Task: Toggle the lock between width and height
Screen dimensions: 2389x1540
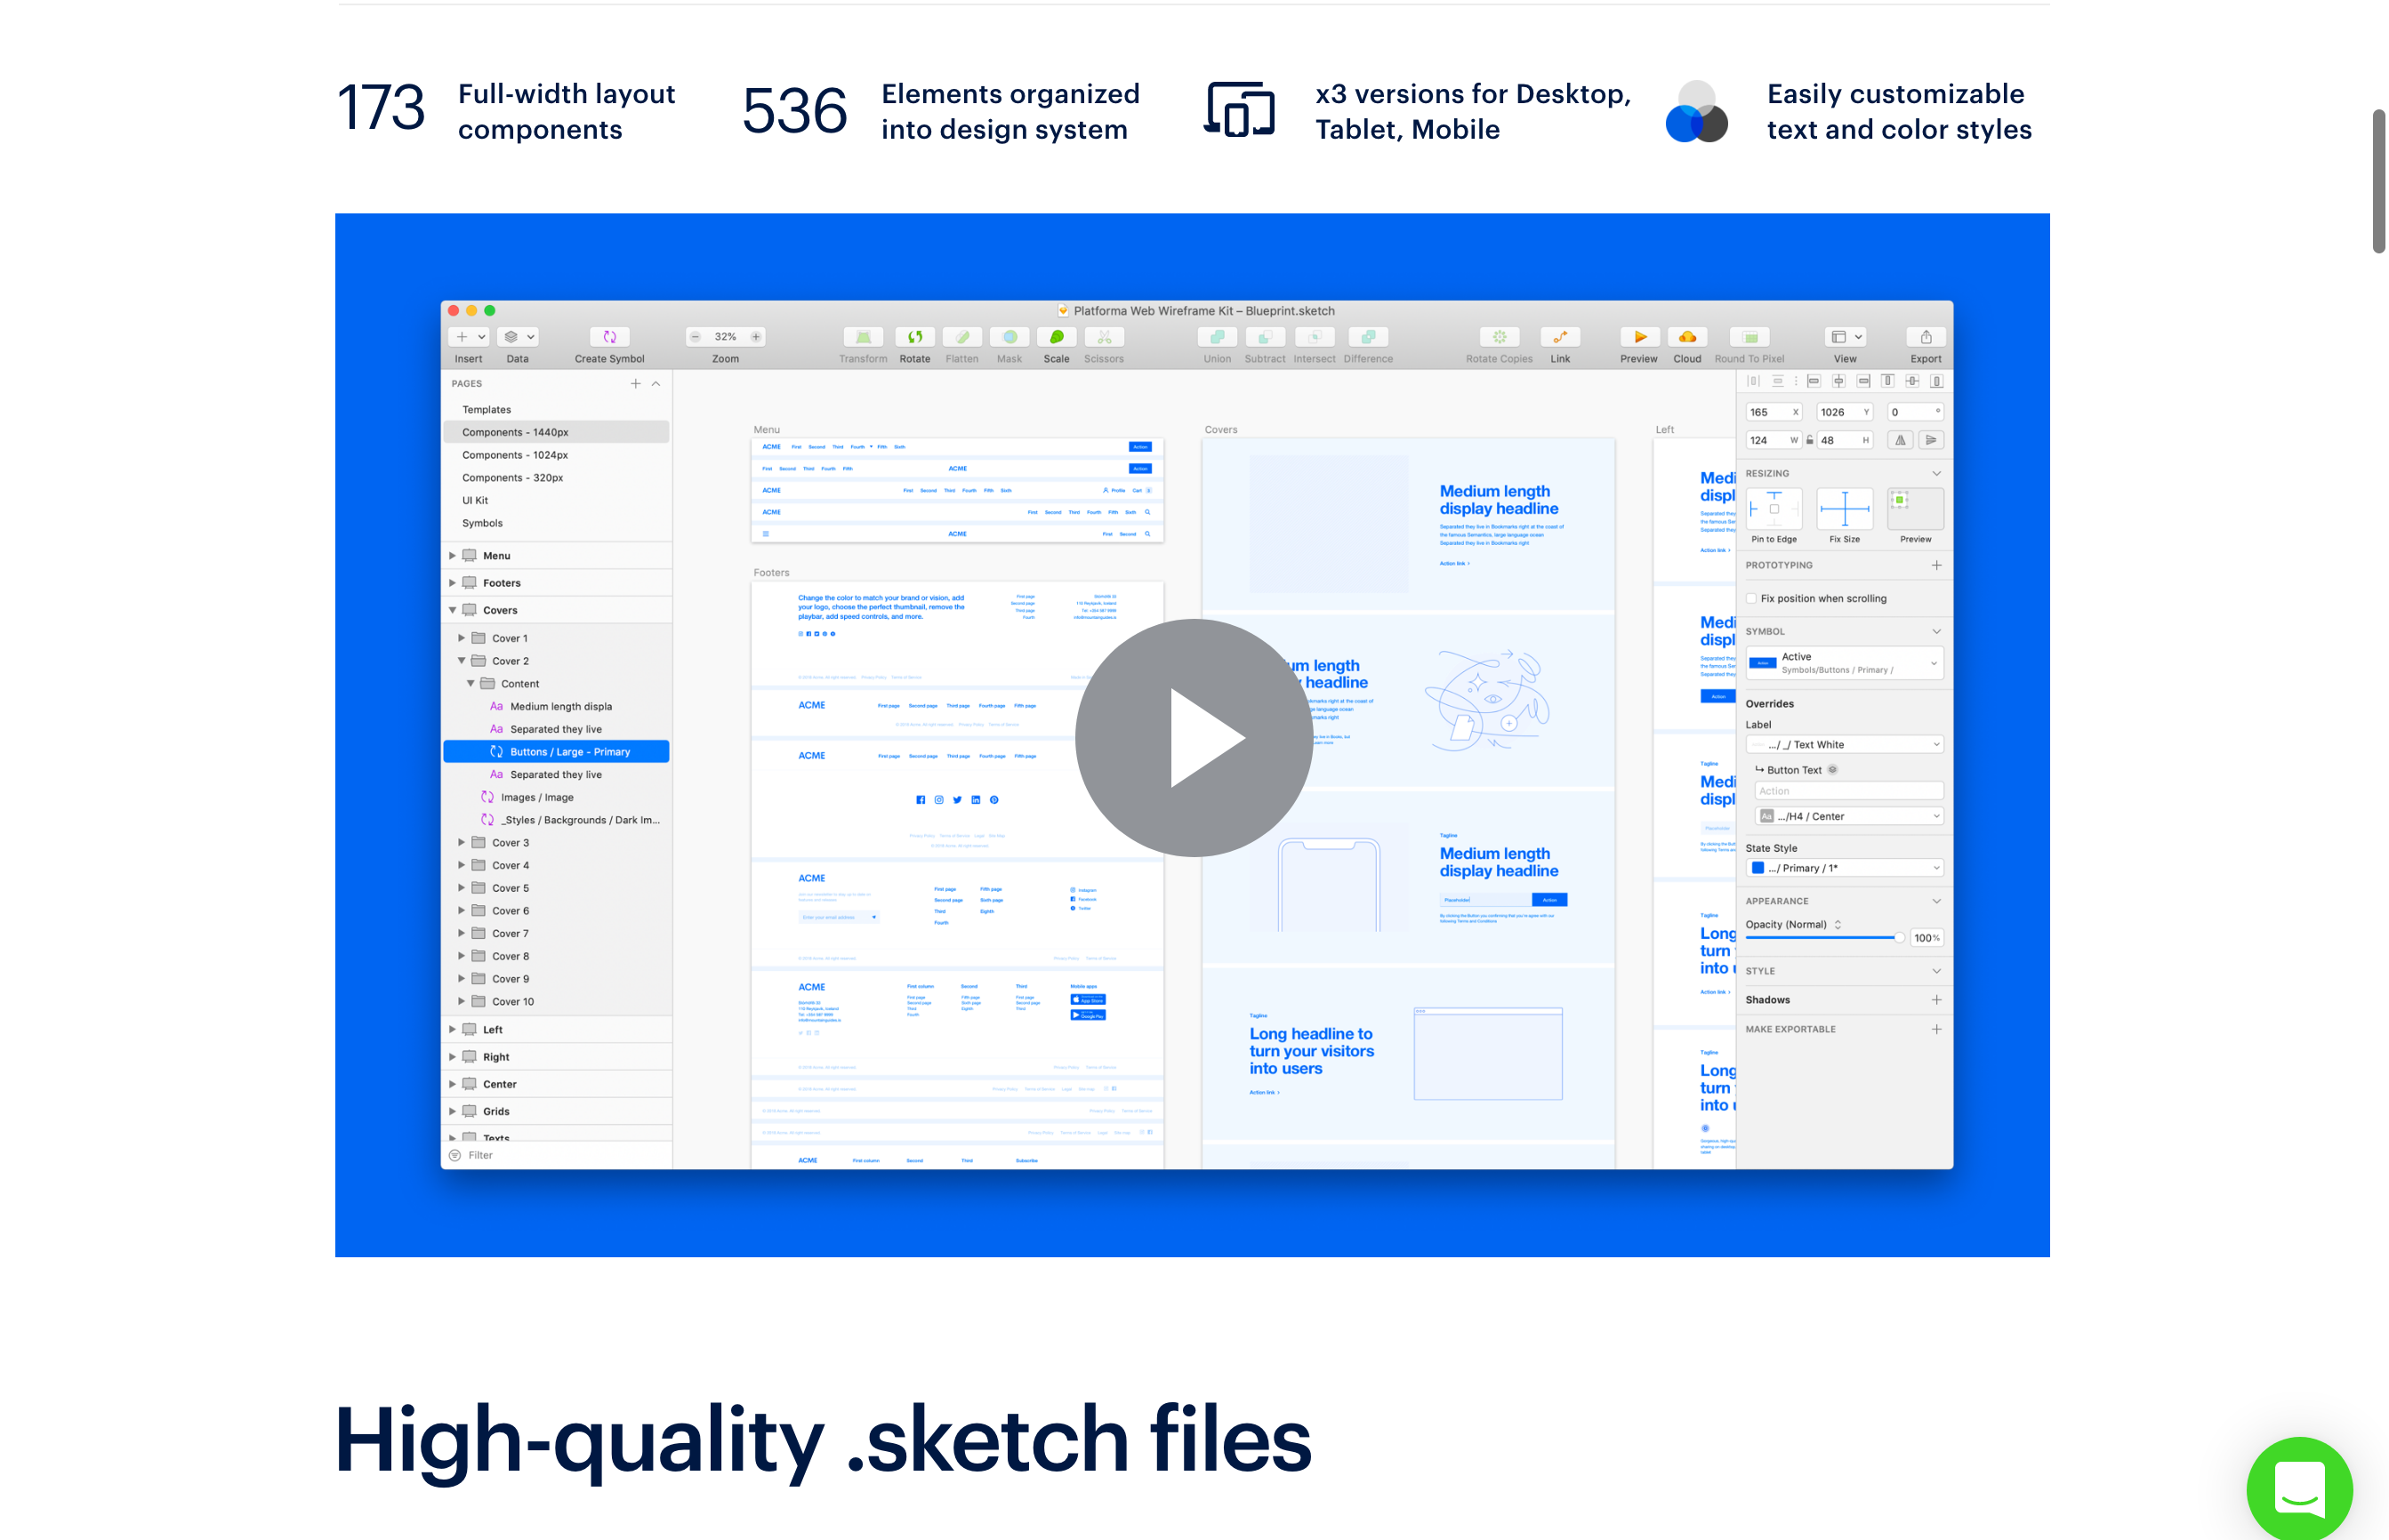Action: (1809, 440)
